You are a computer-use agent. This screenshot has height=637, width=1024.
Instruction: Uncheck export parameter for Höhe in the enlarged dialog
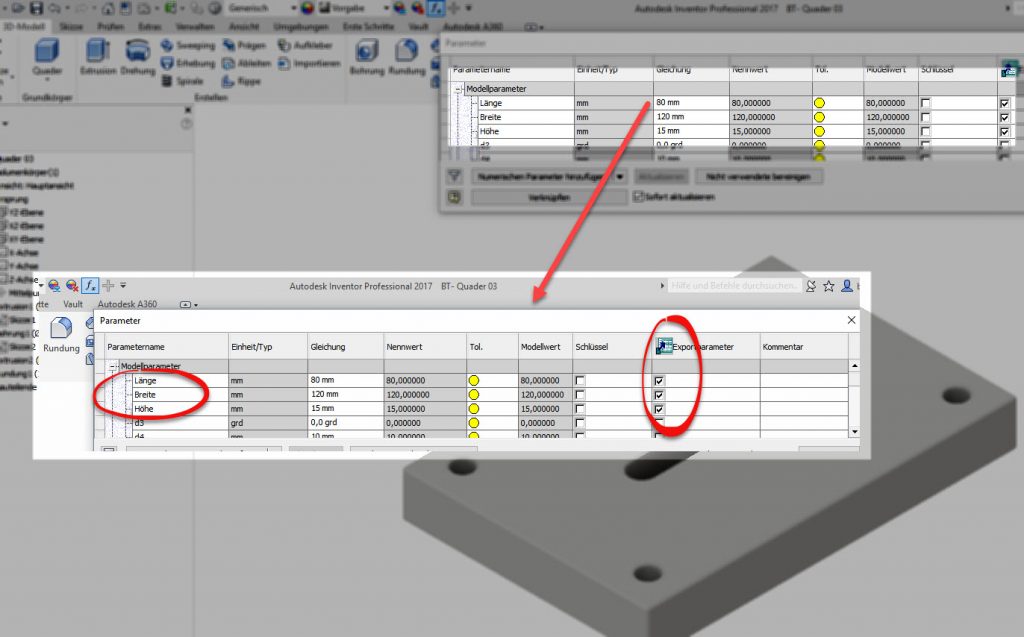(659, 410)
